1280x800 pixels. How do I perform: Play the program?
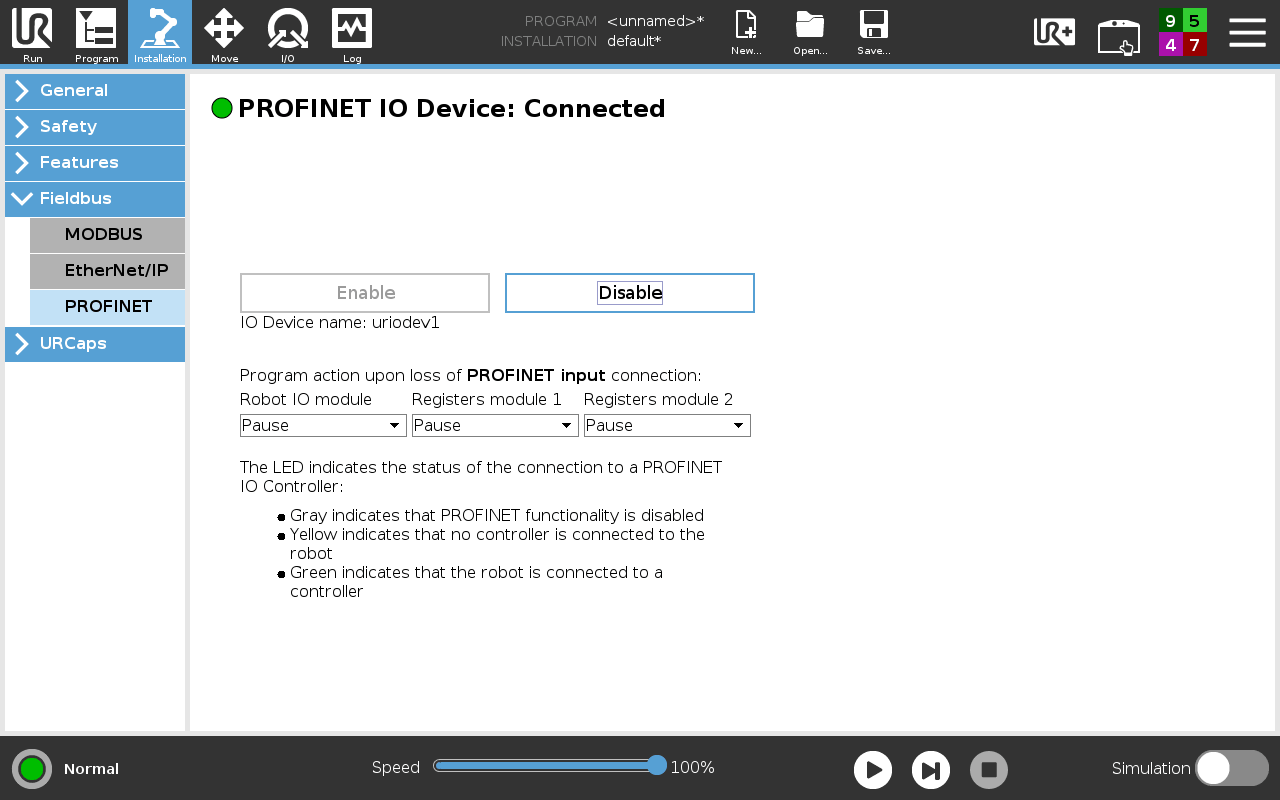[873, 770]
